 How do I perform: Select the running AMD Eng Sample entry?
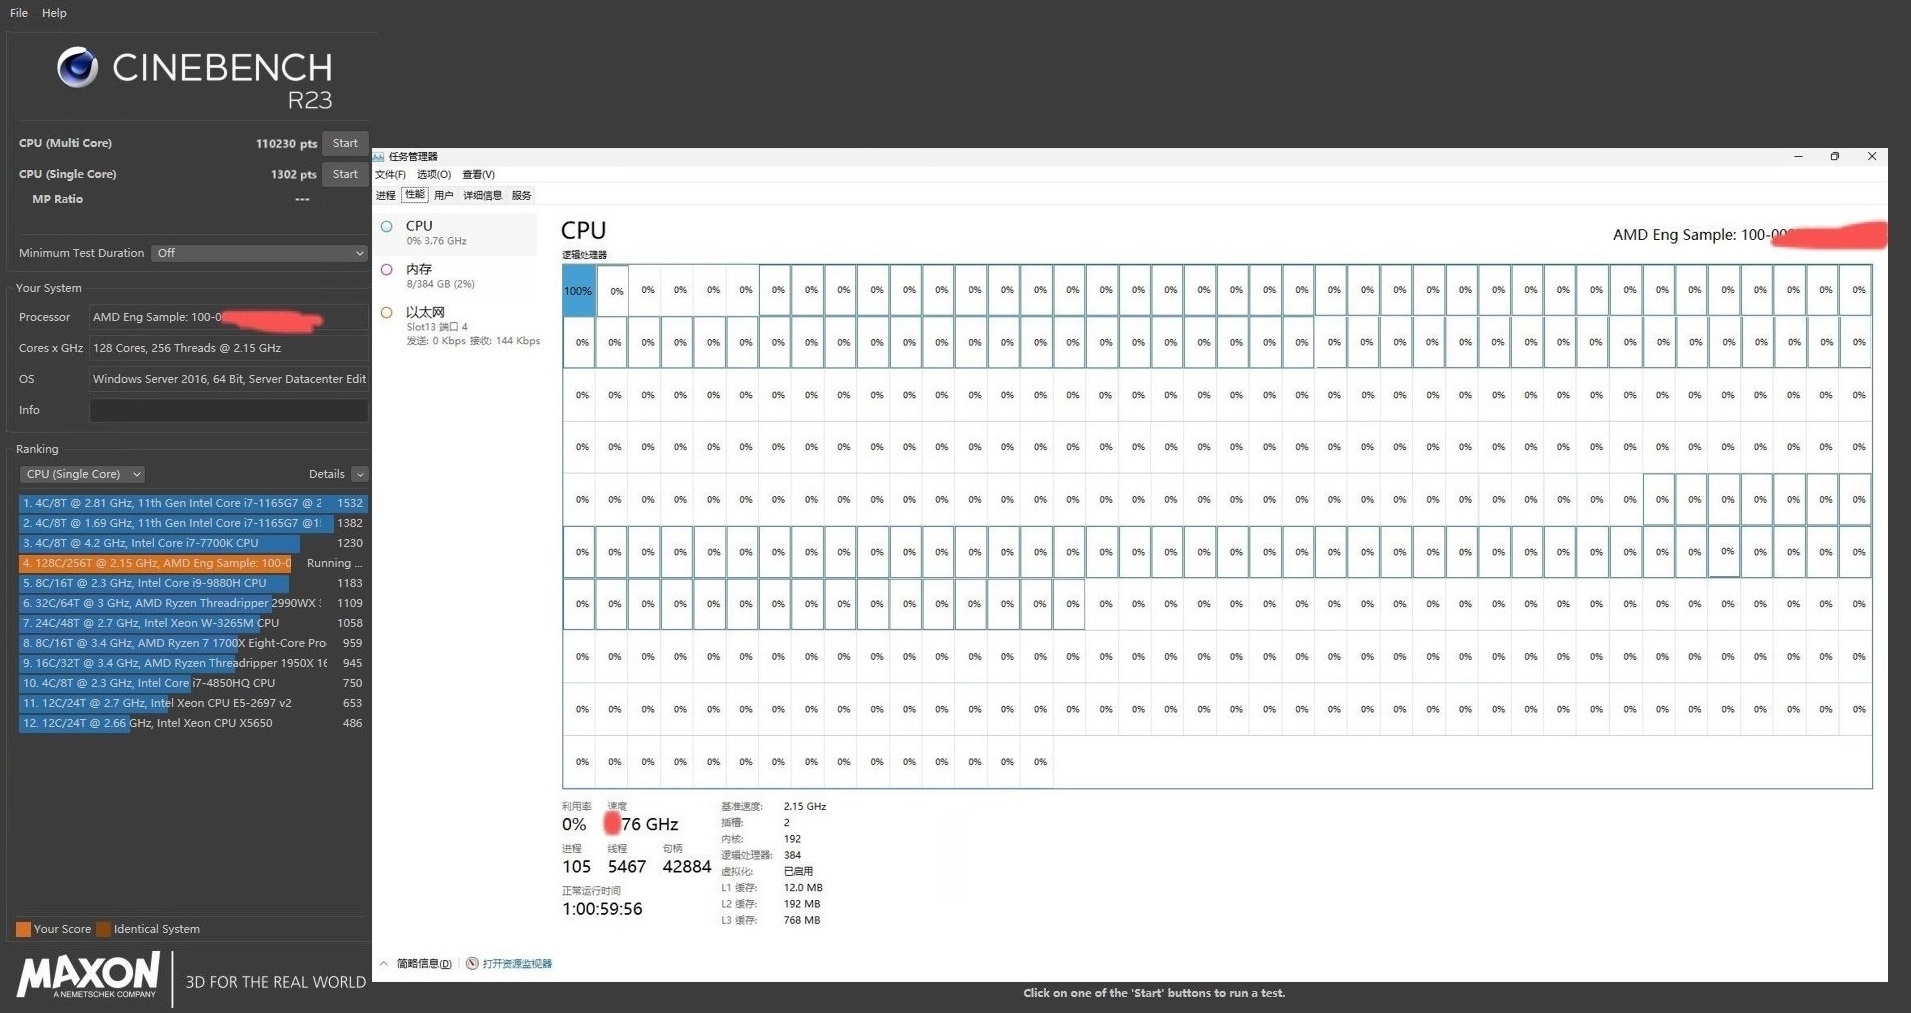[x=193, y=563]
